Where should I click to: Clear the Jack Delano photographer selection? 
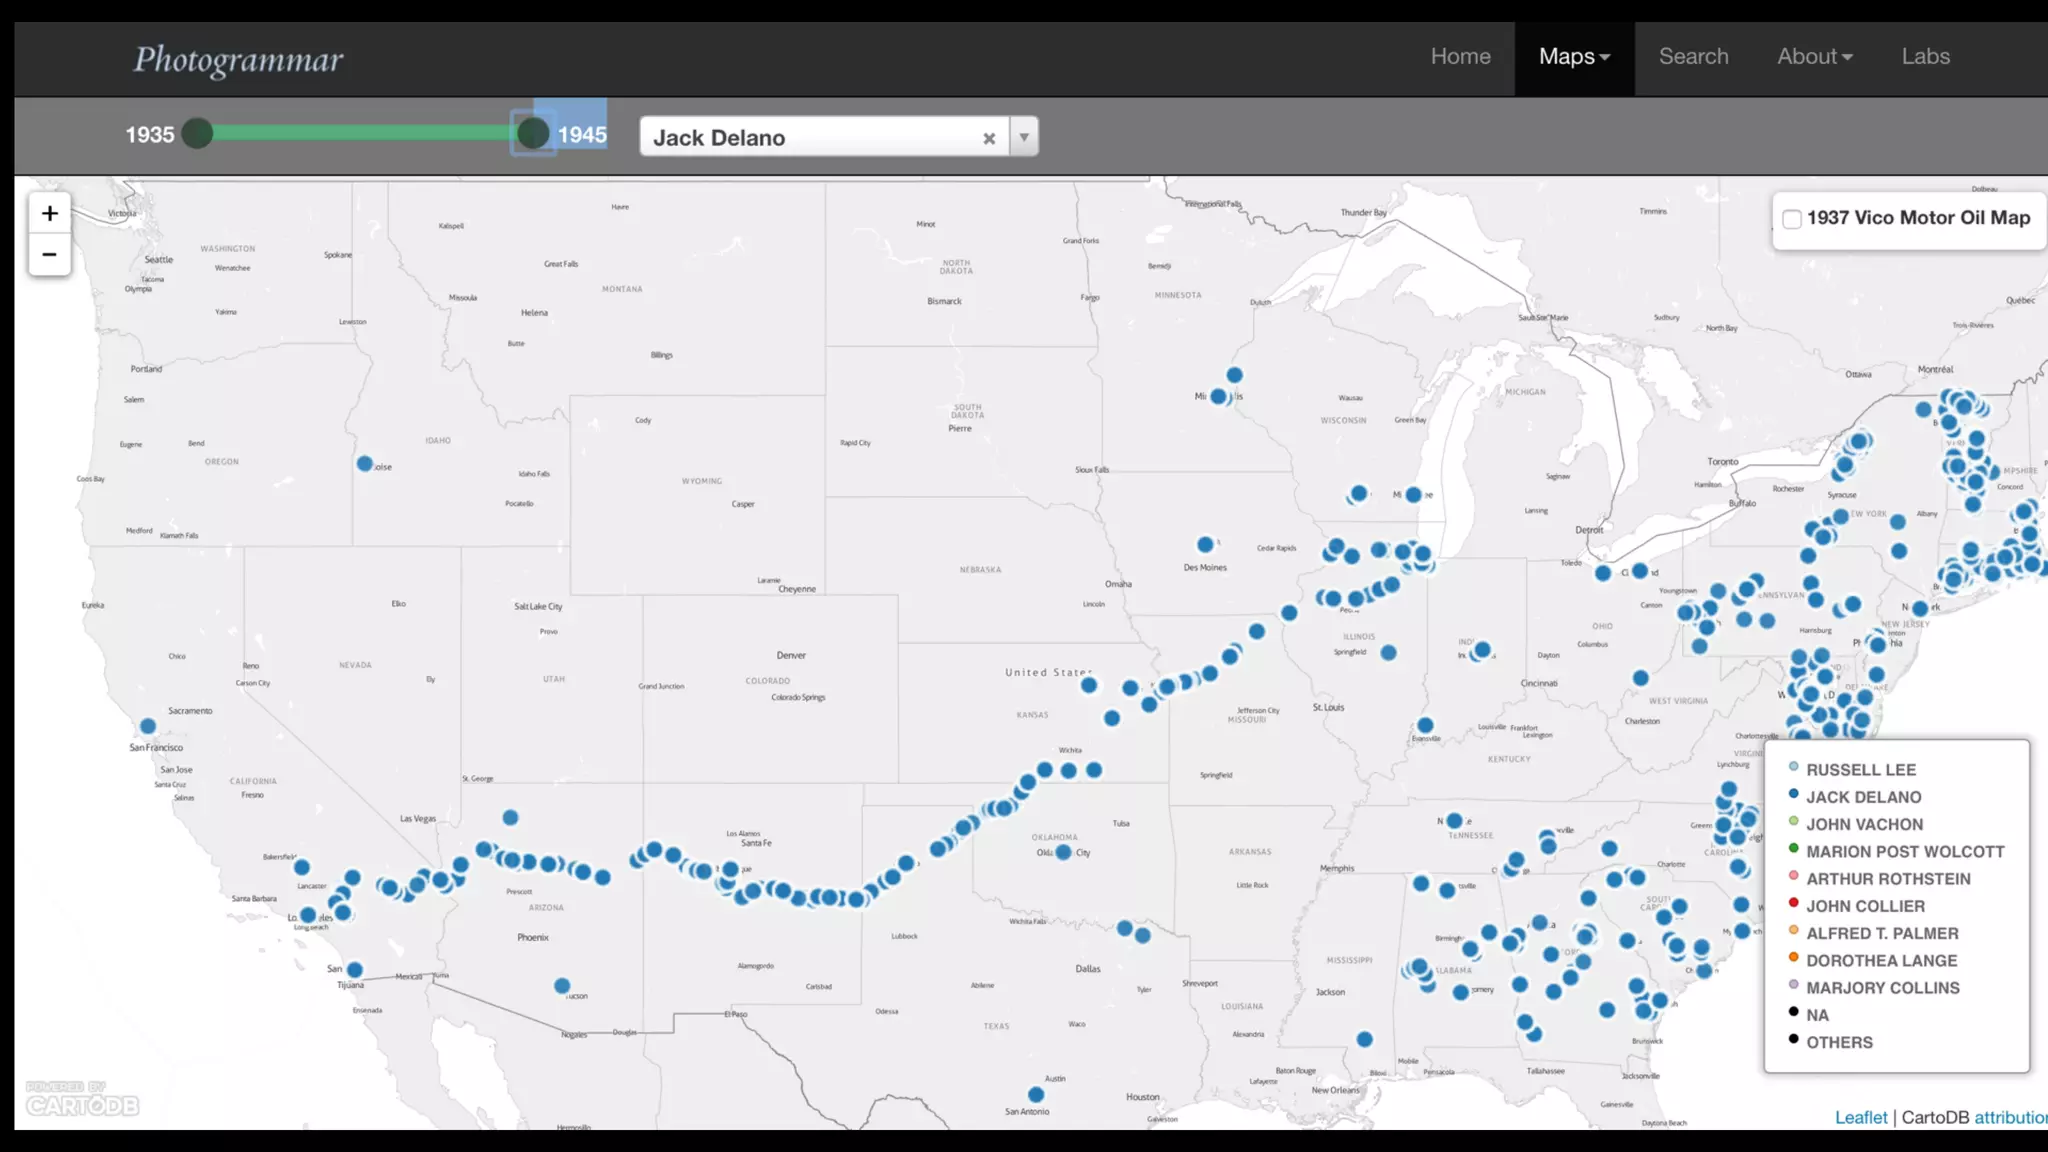[x=989, y=138]
